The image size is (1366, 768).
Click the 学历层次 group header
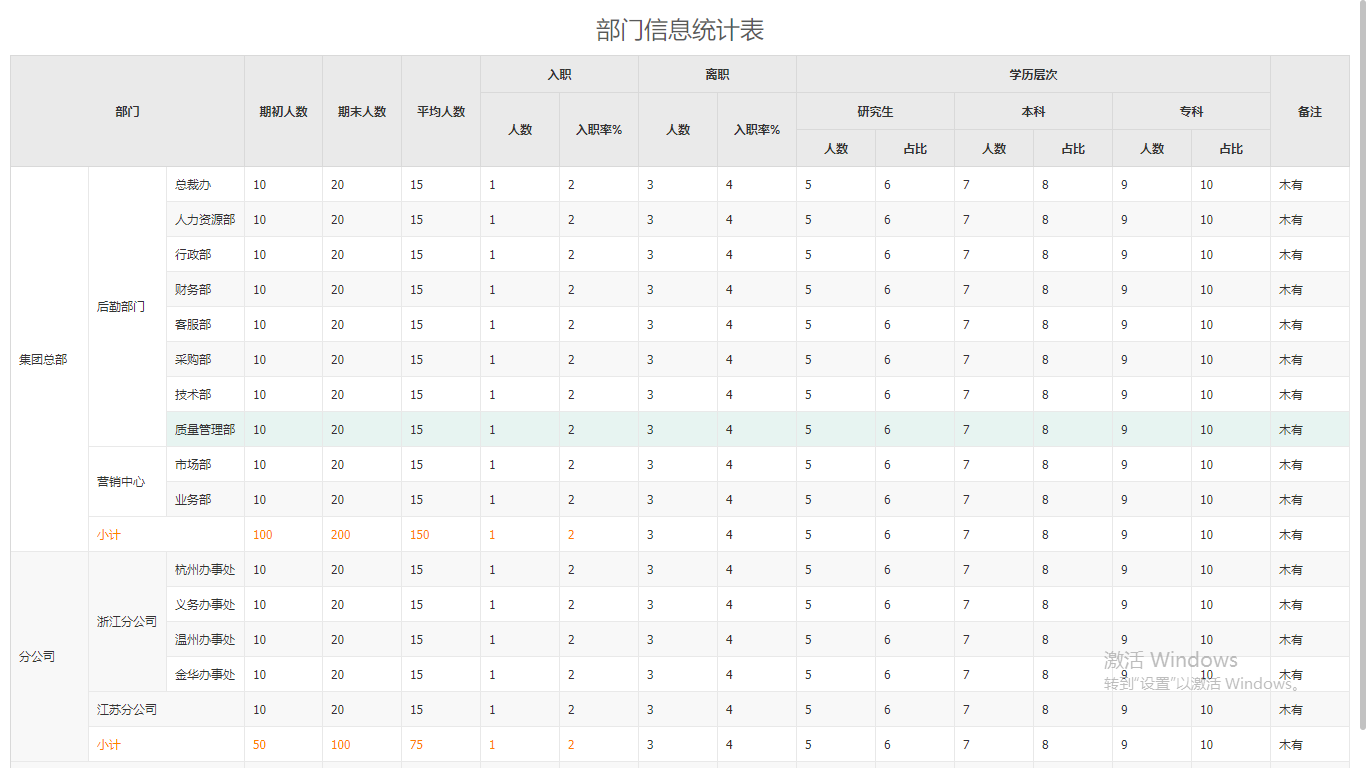pyautogui.click(x=1033, y=74)
